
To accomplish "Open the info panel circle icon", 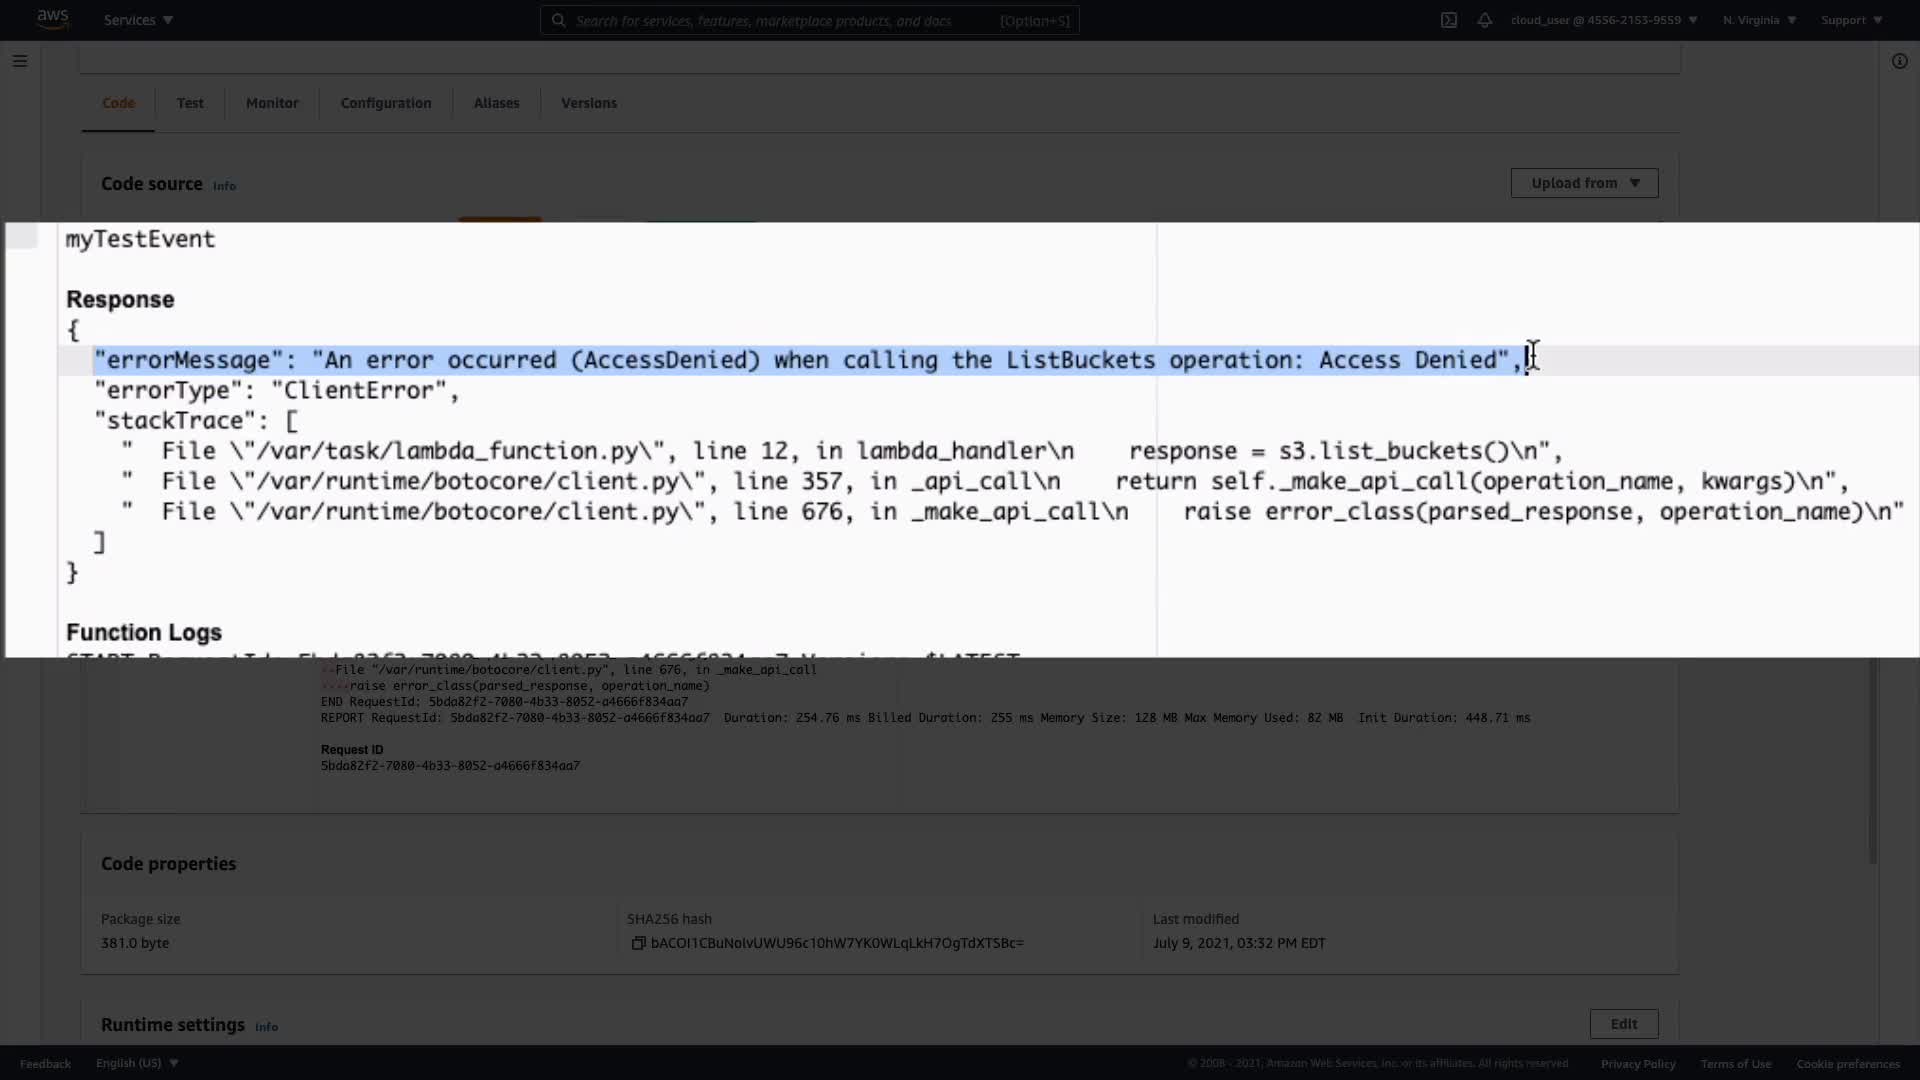I will coord(1899,61).
